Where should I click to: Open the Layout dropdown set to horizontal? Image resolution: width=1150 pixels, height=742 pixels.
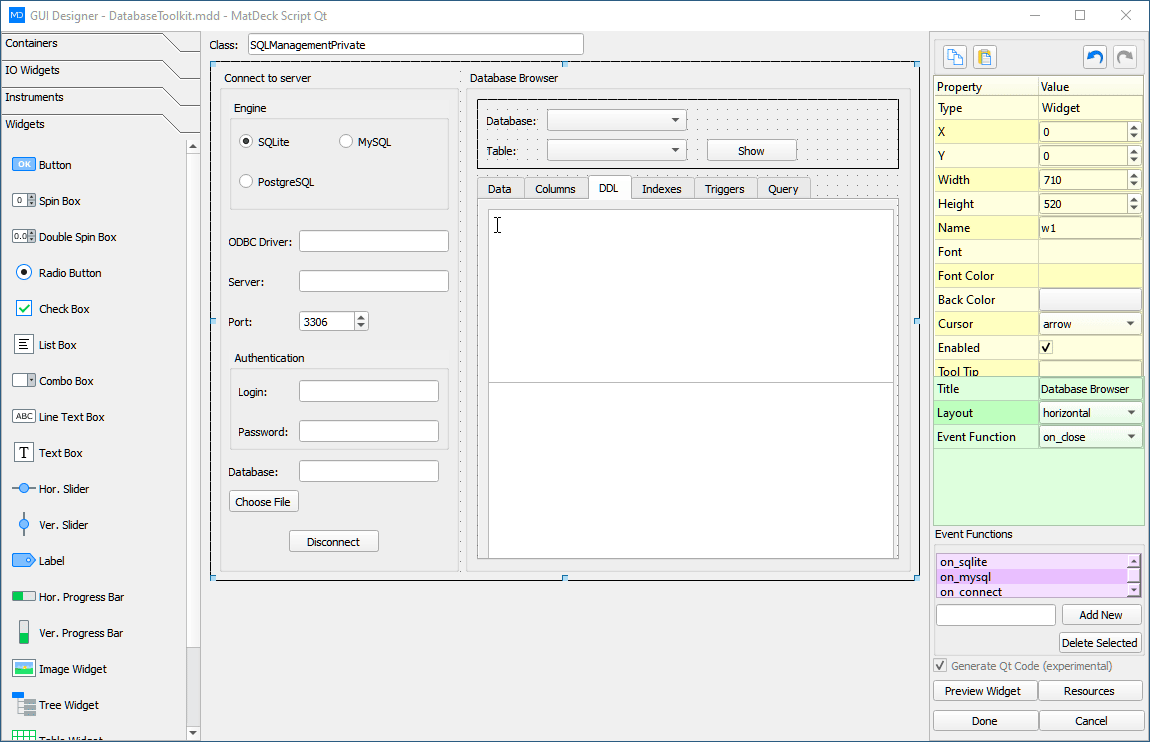[x=1090, y=413]
